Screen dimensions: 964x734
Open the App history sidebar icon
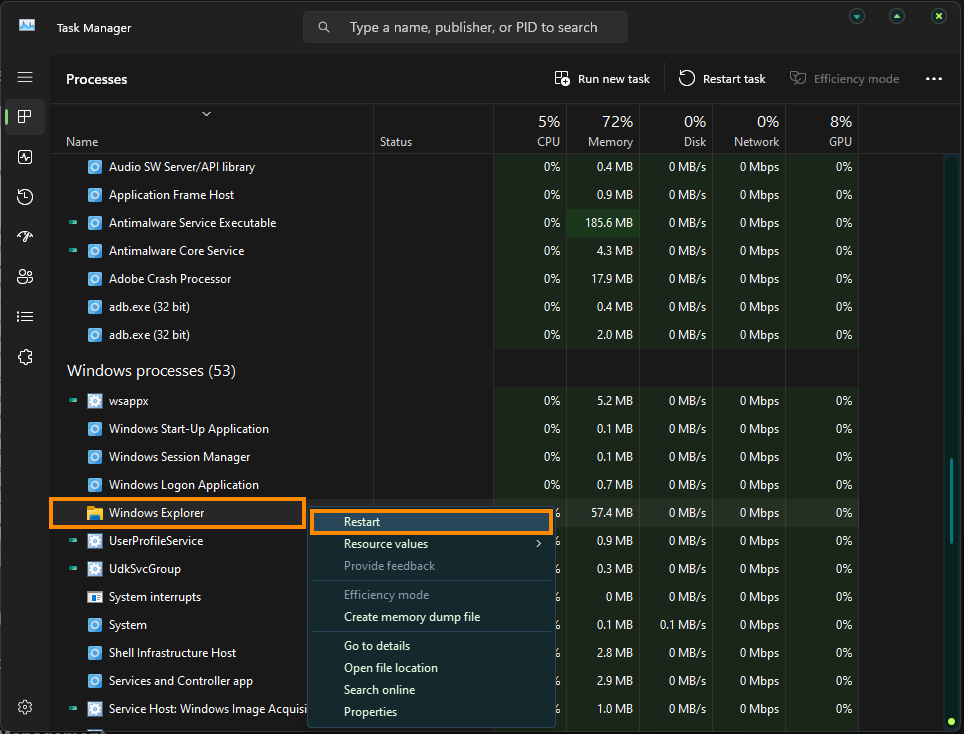(x=25, y=197)
